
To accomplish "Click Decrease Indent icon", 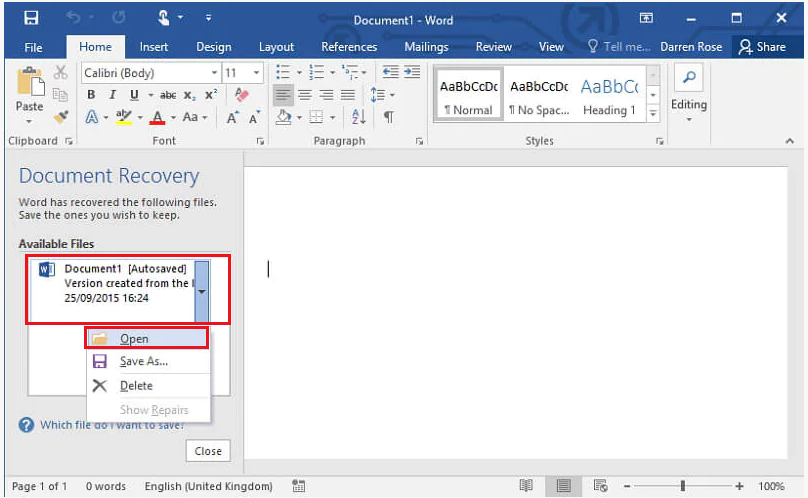I will click(x=391, y=72).
